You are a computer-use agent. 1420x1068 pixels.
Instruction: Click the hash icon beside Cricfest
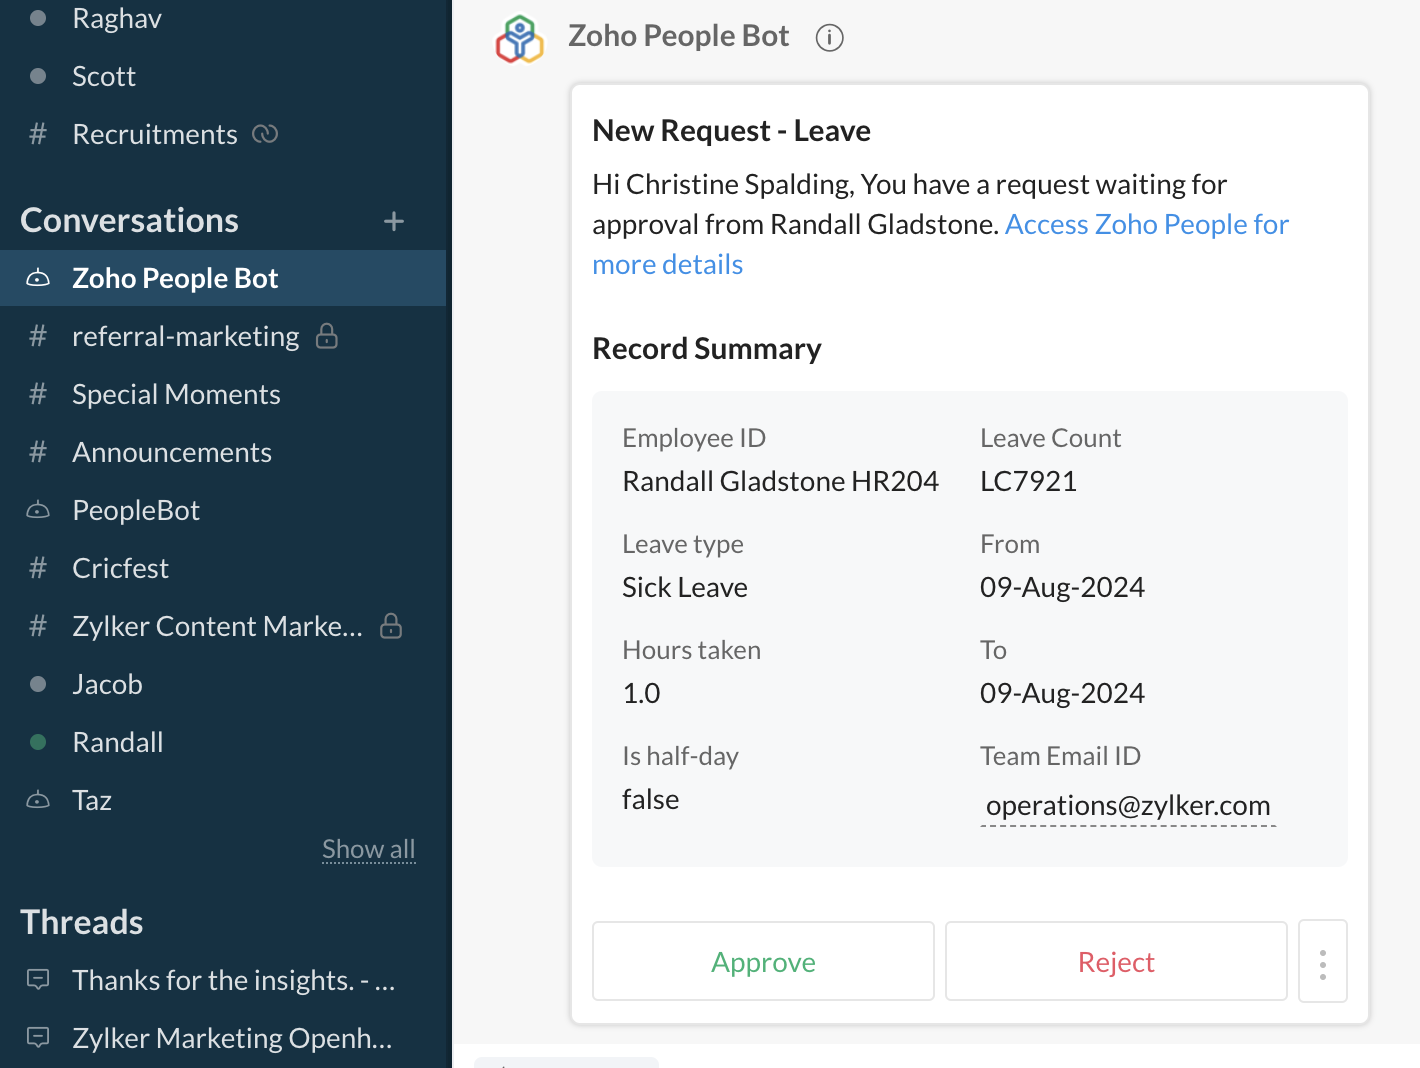[x=38, y=568]
